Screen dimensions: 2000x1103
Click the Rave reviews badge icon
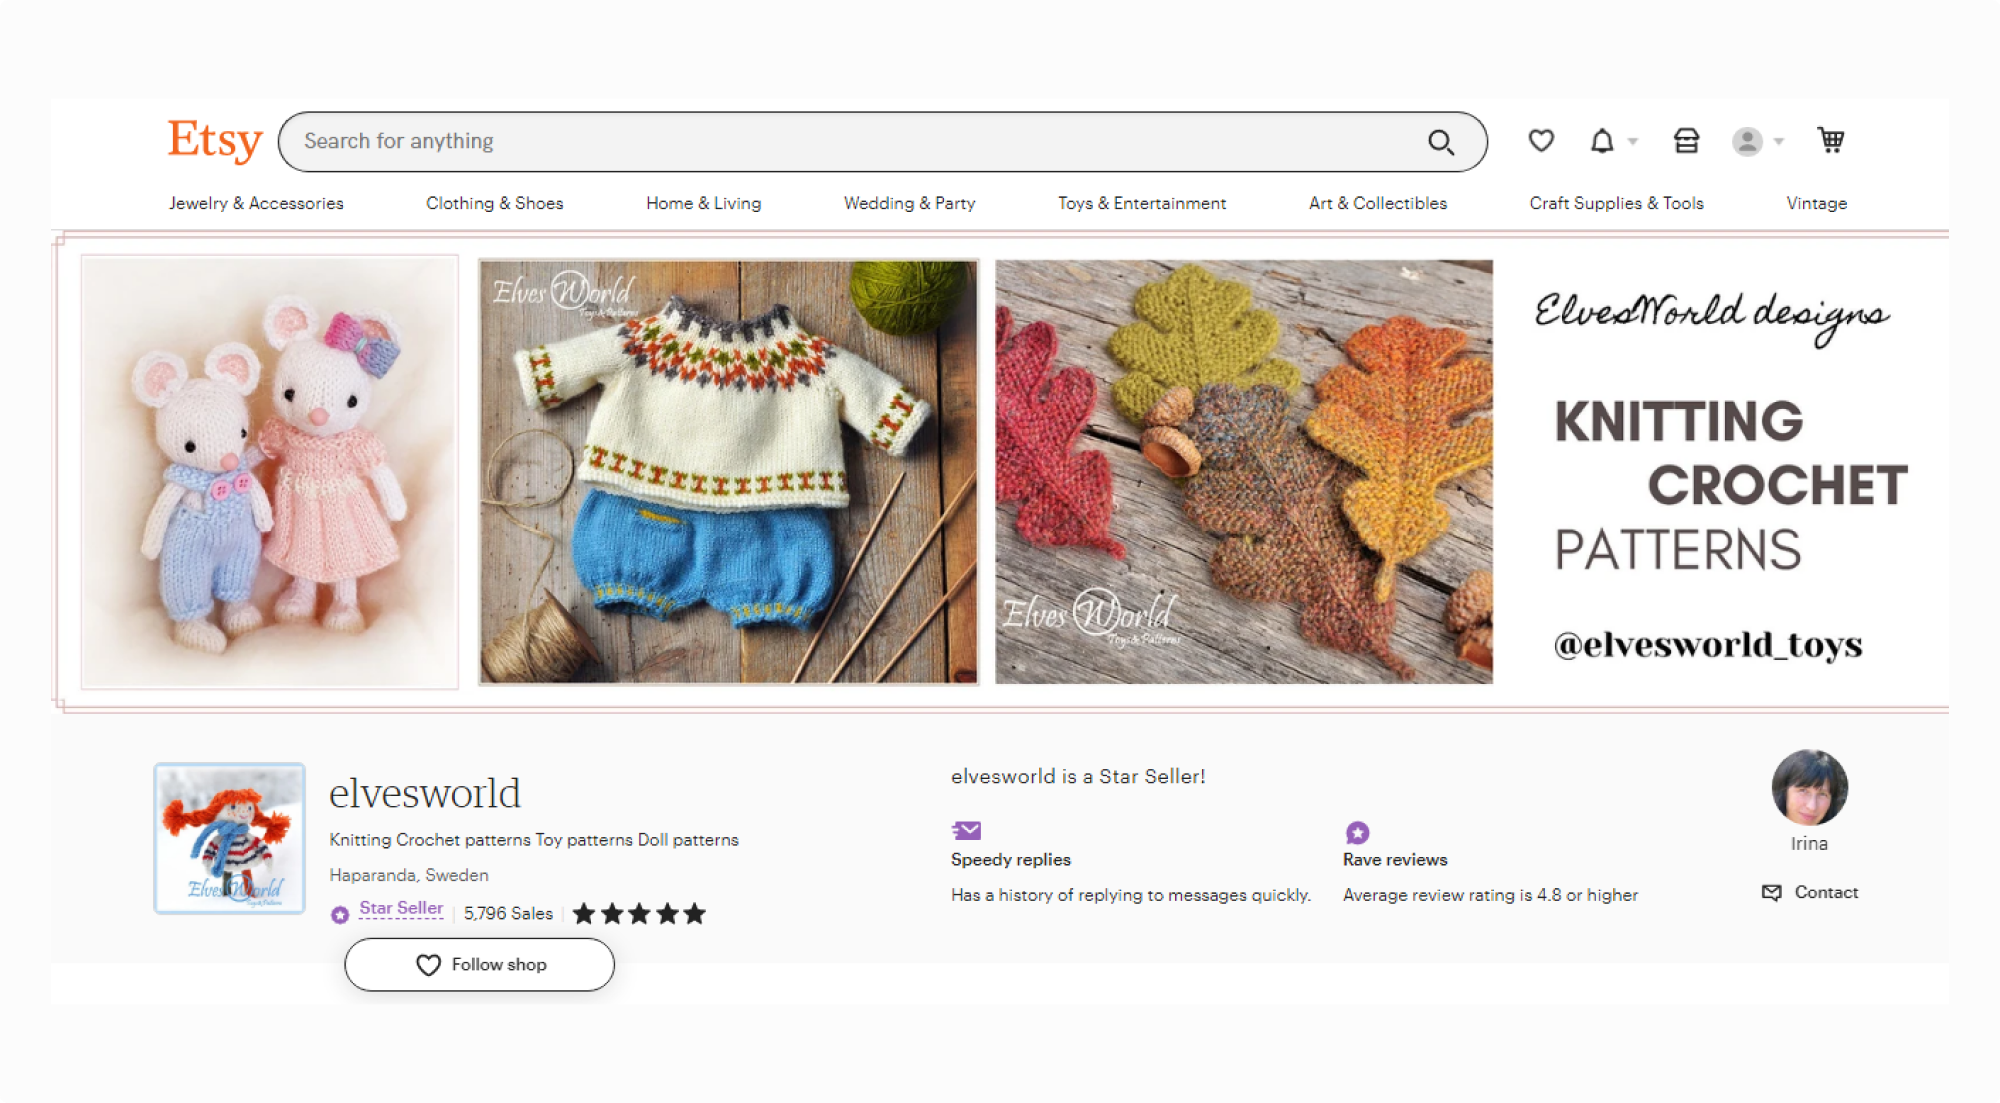coord(1357,832)
